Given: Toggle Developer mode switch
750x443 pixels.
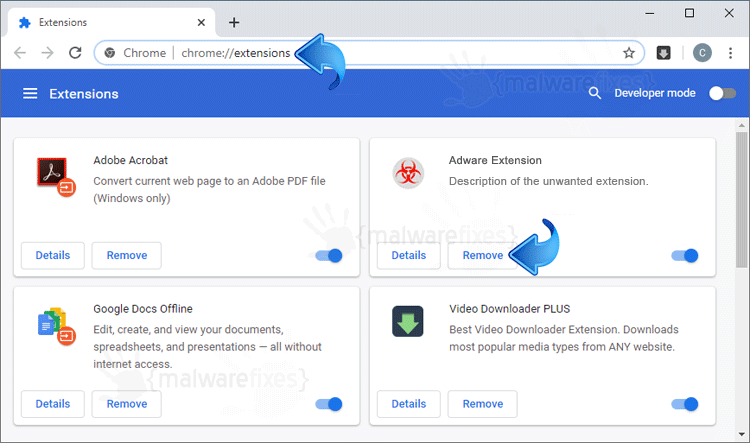Looking at the screenshot, I should tap(722, 93).
